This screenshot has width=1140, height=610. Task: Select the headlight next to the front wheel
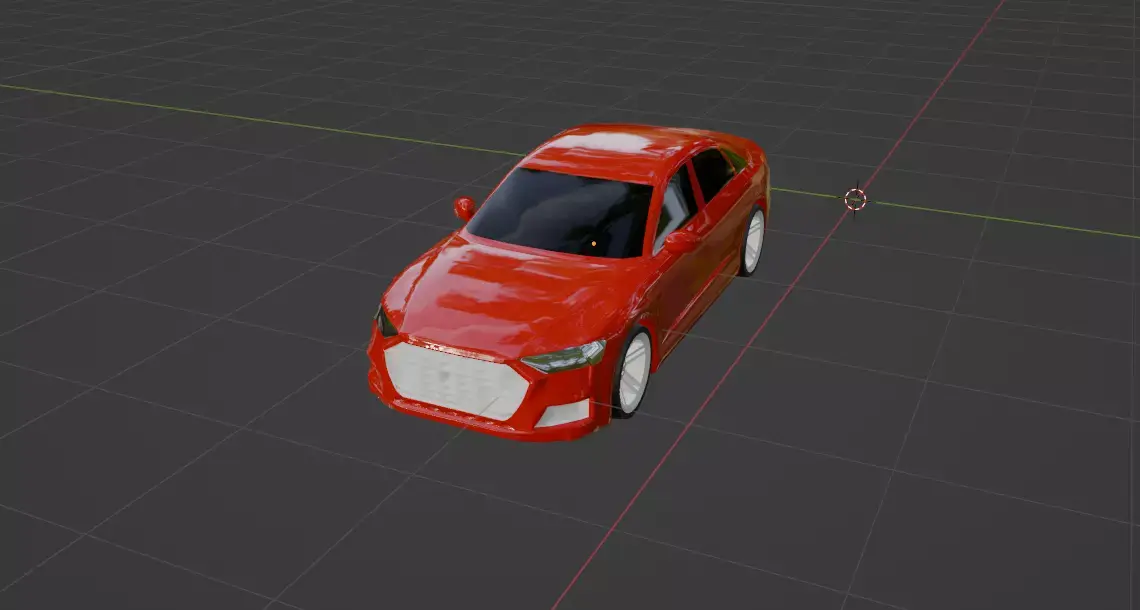point(563,357)
